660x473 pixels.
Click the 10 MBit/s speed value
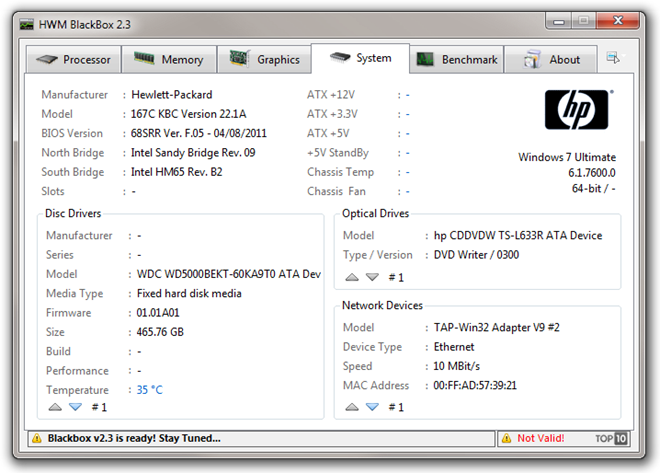(457, 366)
